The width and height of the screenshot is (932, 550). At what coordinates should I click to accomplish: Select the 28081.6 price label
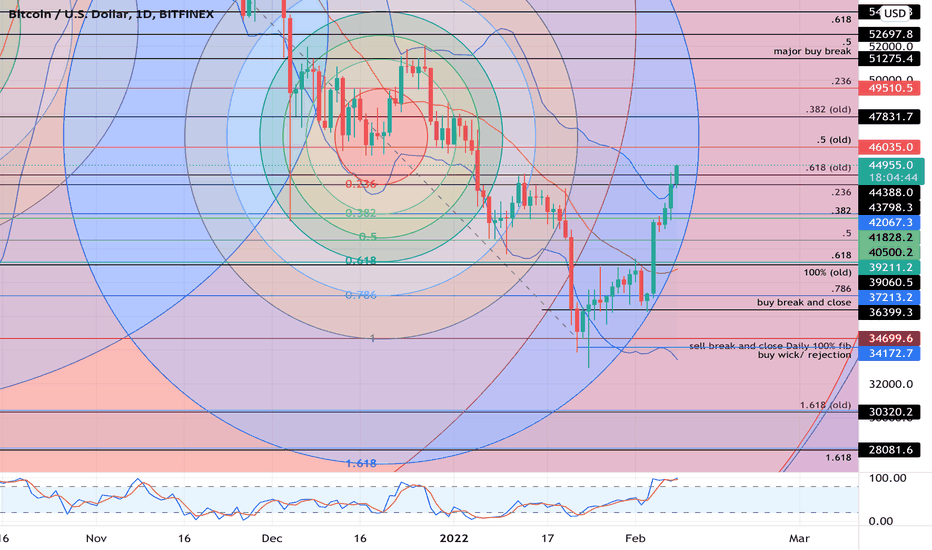890,450
